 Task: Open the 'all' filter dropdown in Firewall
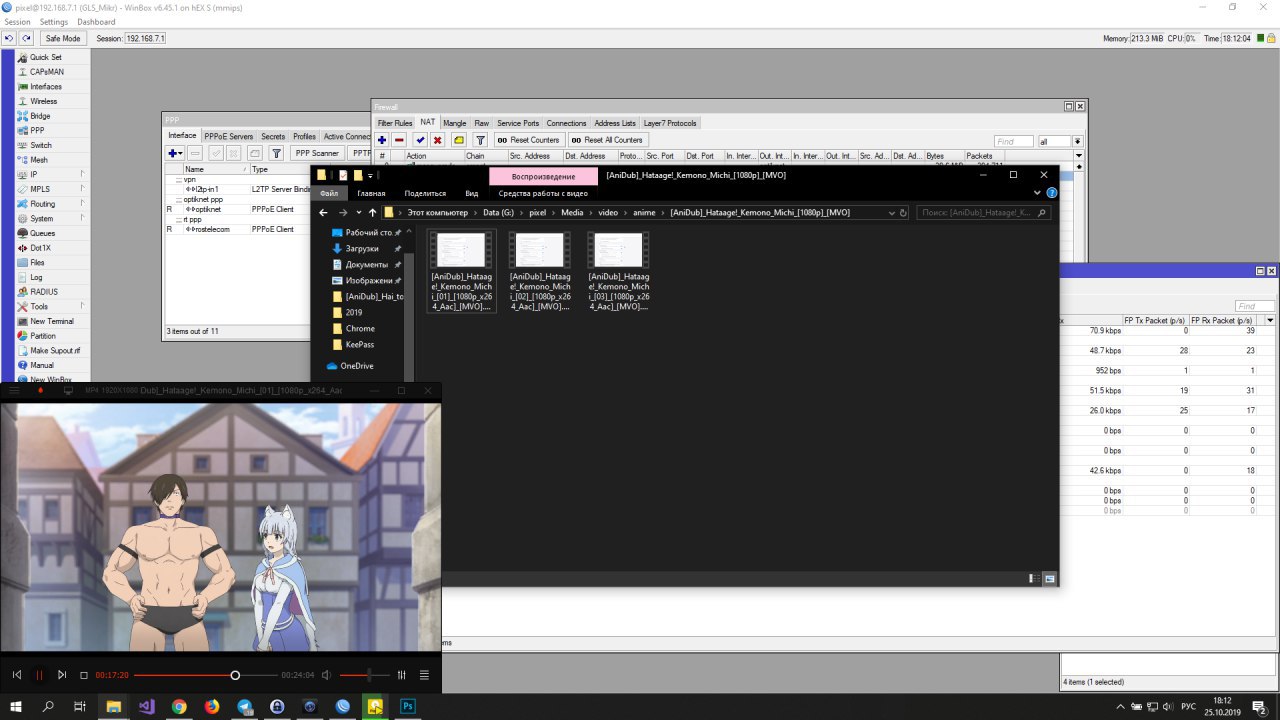click(1078, 142)
